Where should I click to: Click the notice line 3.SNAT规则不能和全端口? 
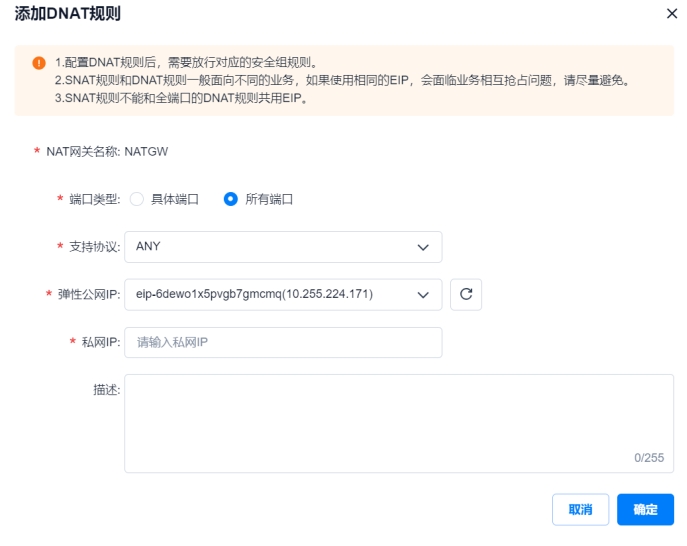[x=181, y=98]
